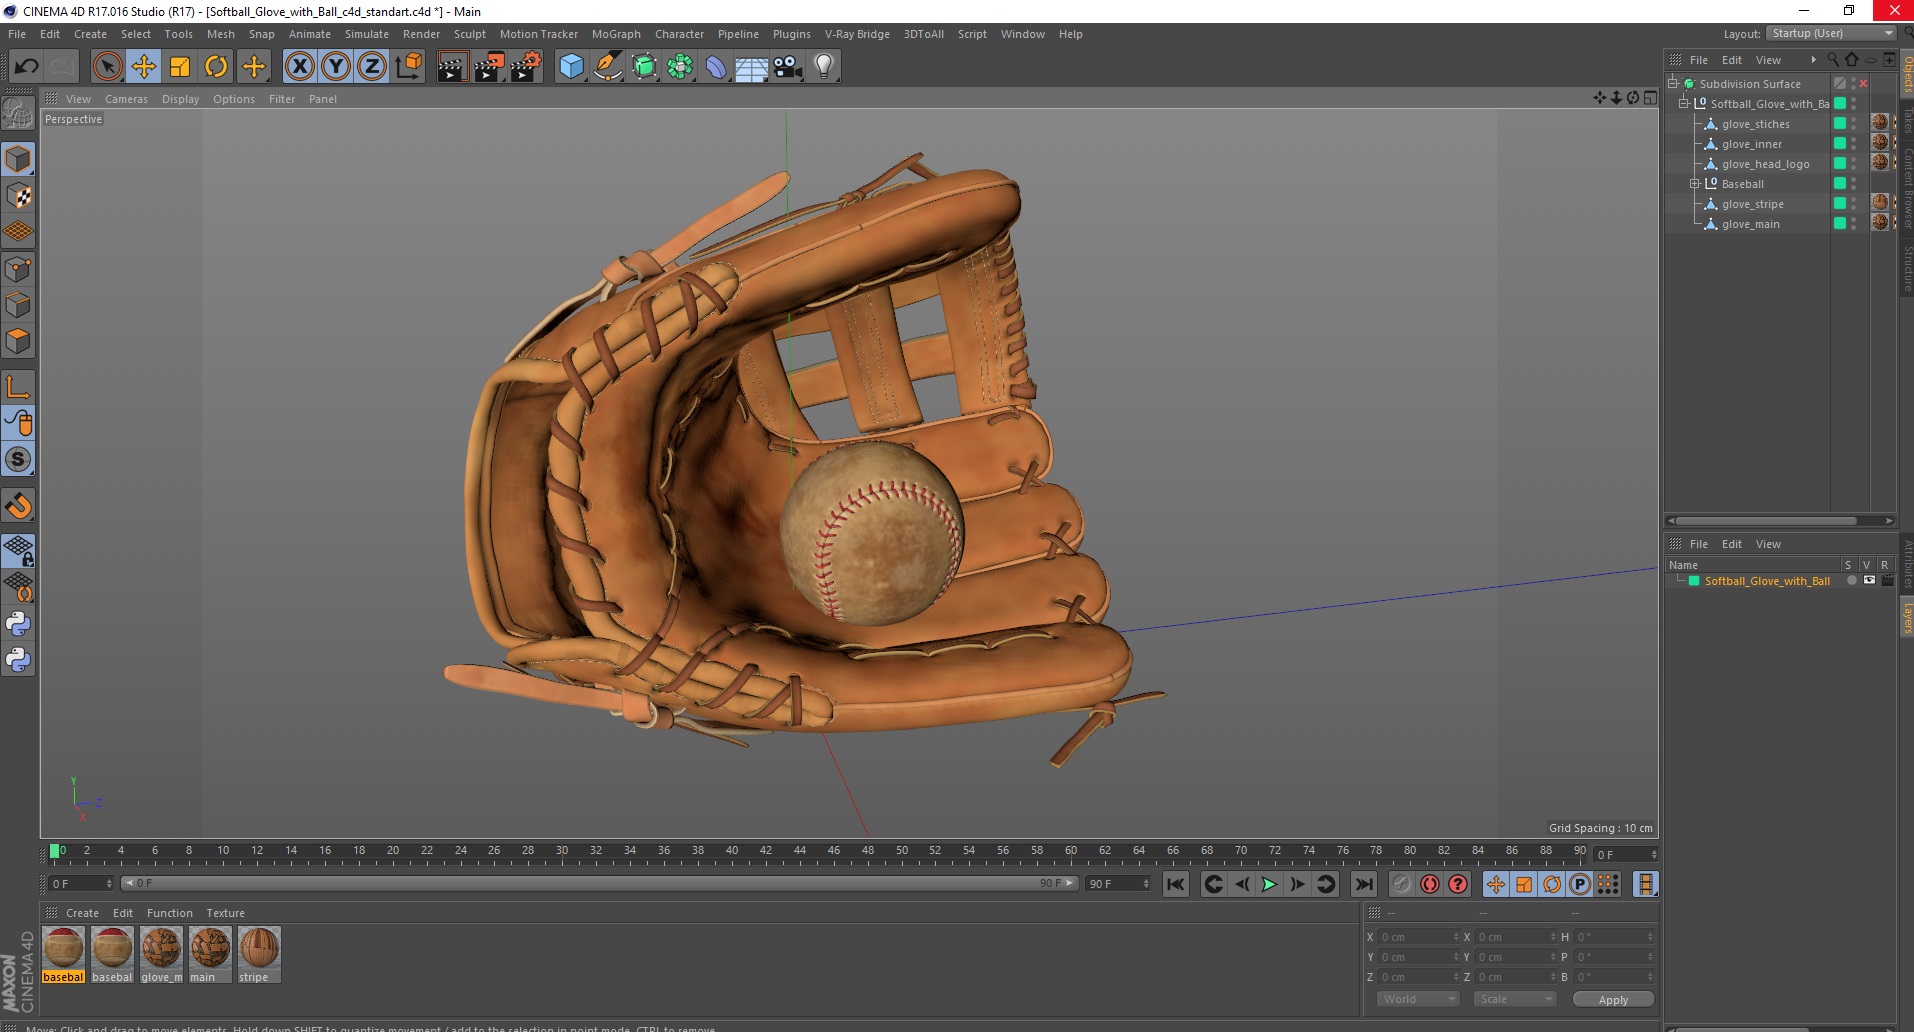Click the Object Manager horizontal scrollbar
The width and height of the screenshot is (1914, 1032).
[1767, 521]
